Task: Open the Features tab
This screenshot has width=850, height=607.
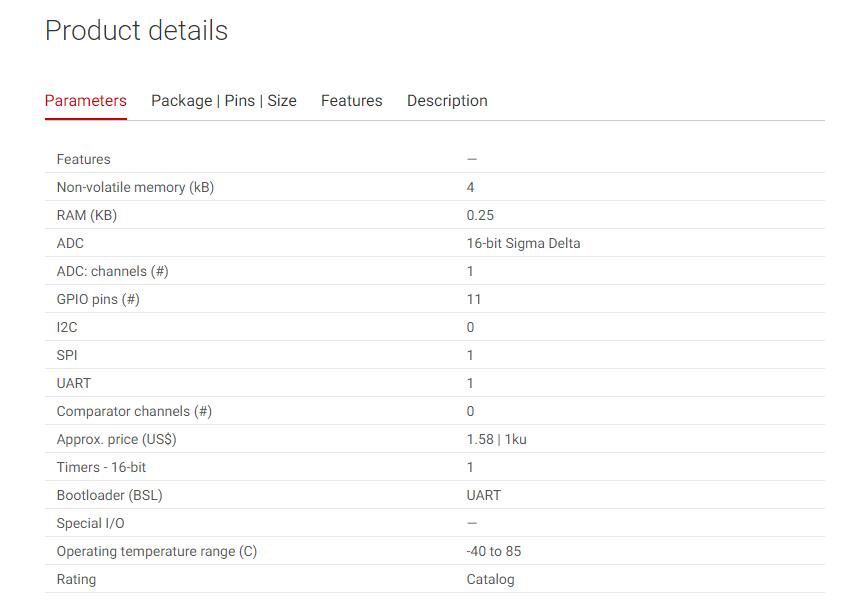Action: pyautogui.click(x=352, y=101)
